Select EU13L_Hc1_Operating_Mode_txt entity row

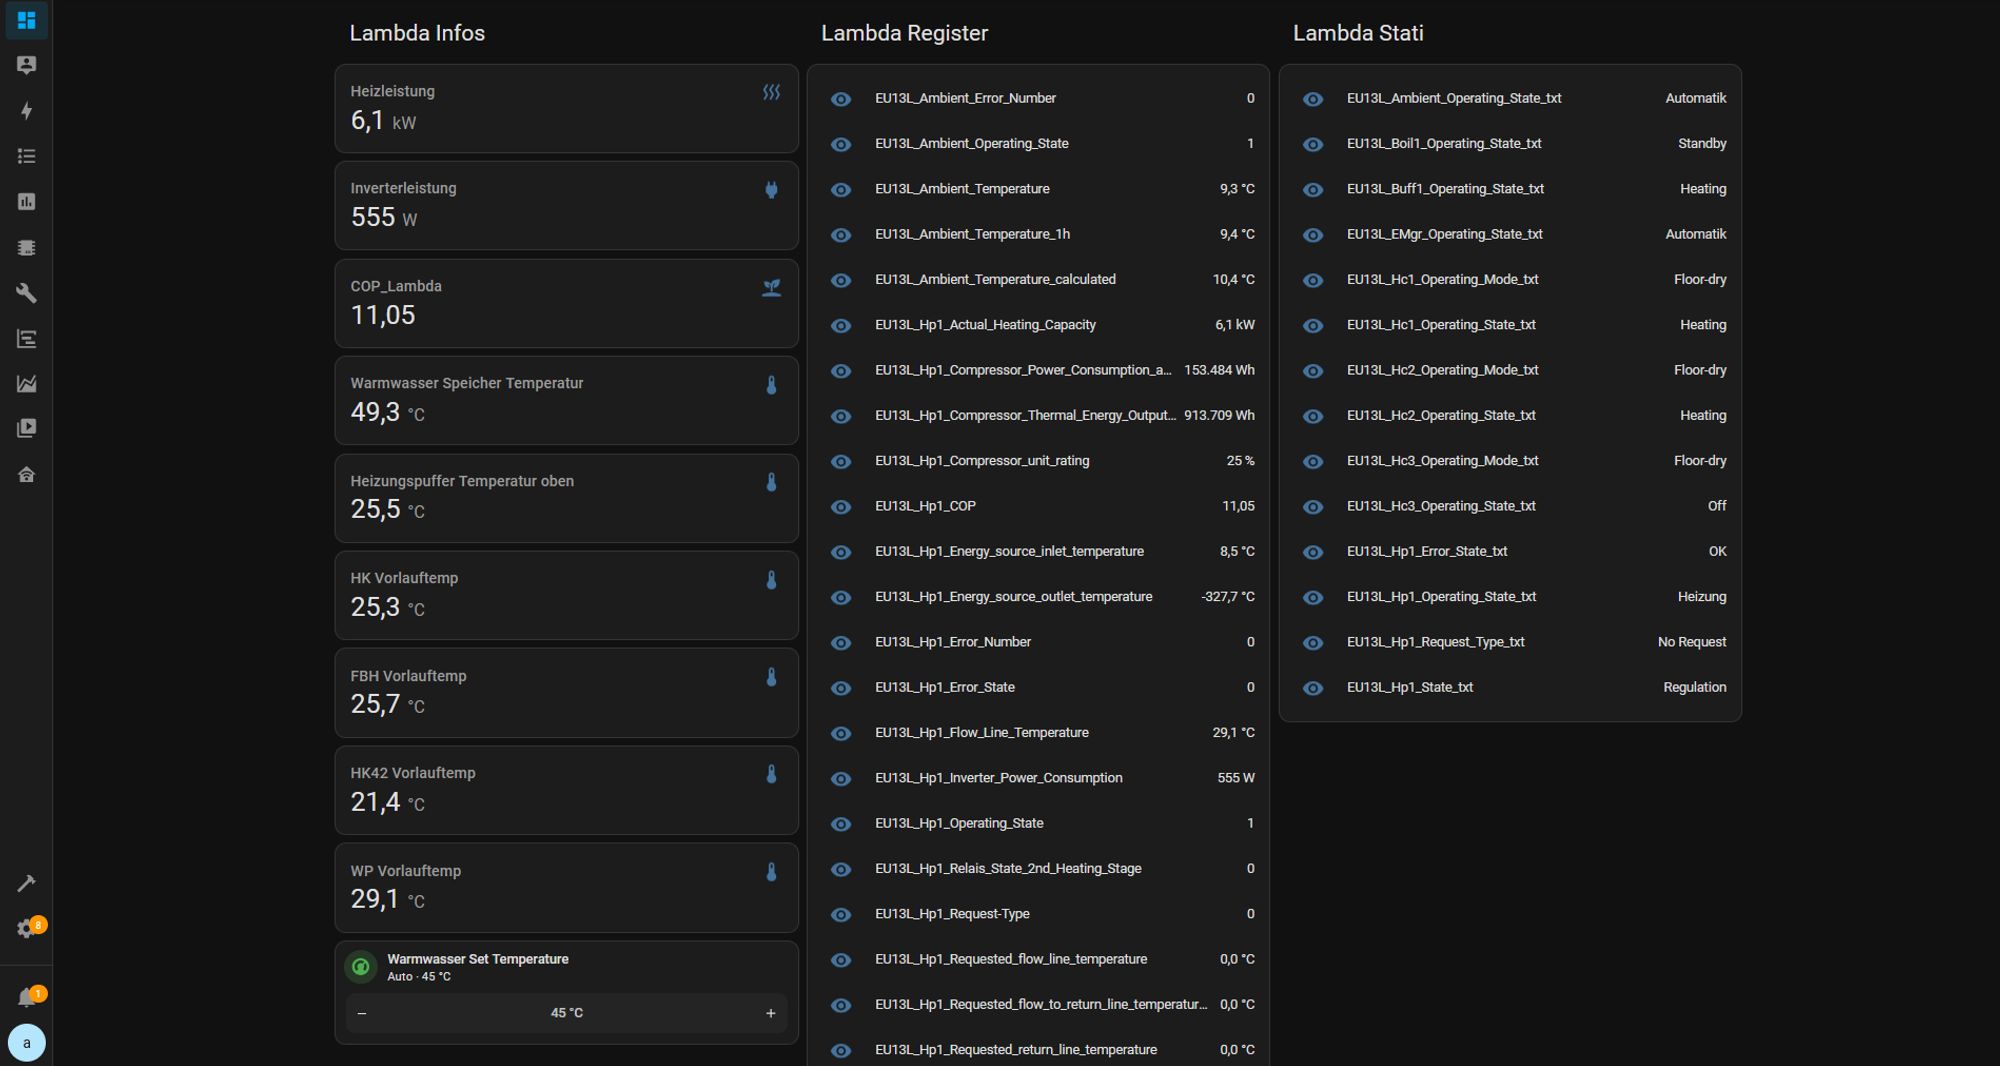pos(1510,280)
